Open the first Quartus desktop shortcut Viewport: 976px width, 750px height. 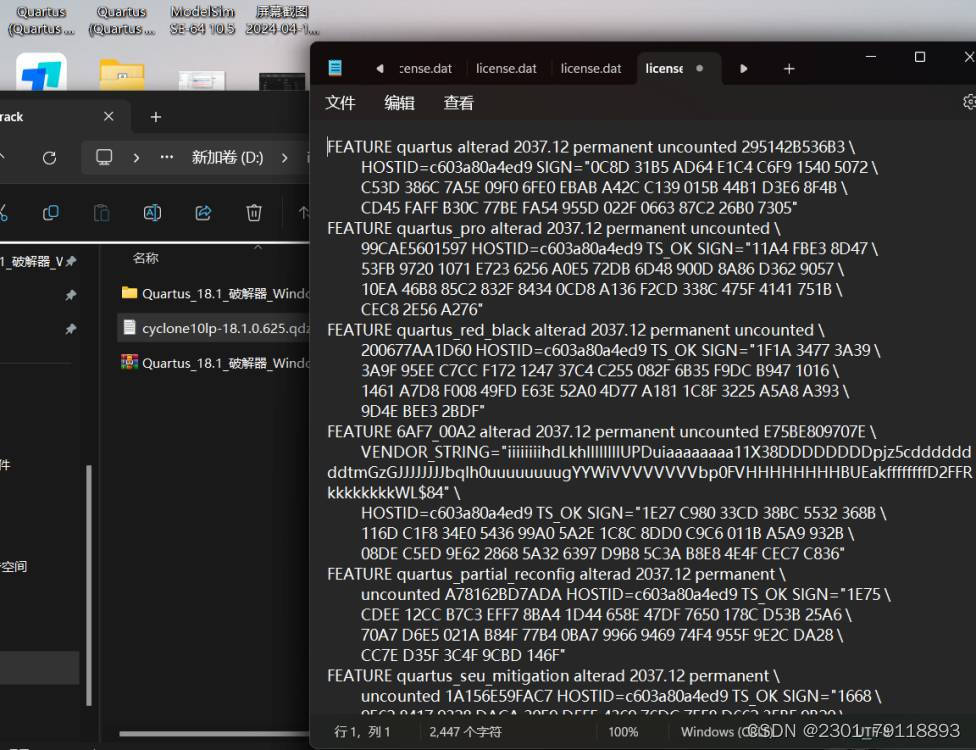(41, 20)
